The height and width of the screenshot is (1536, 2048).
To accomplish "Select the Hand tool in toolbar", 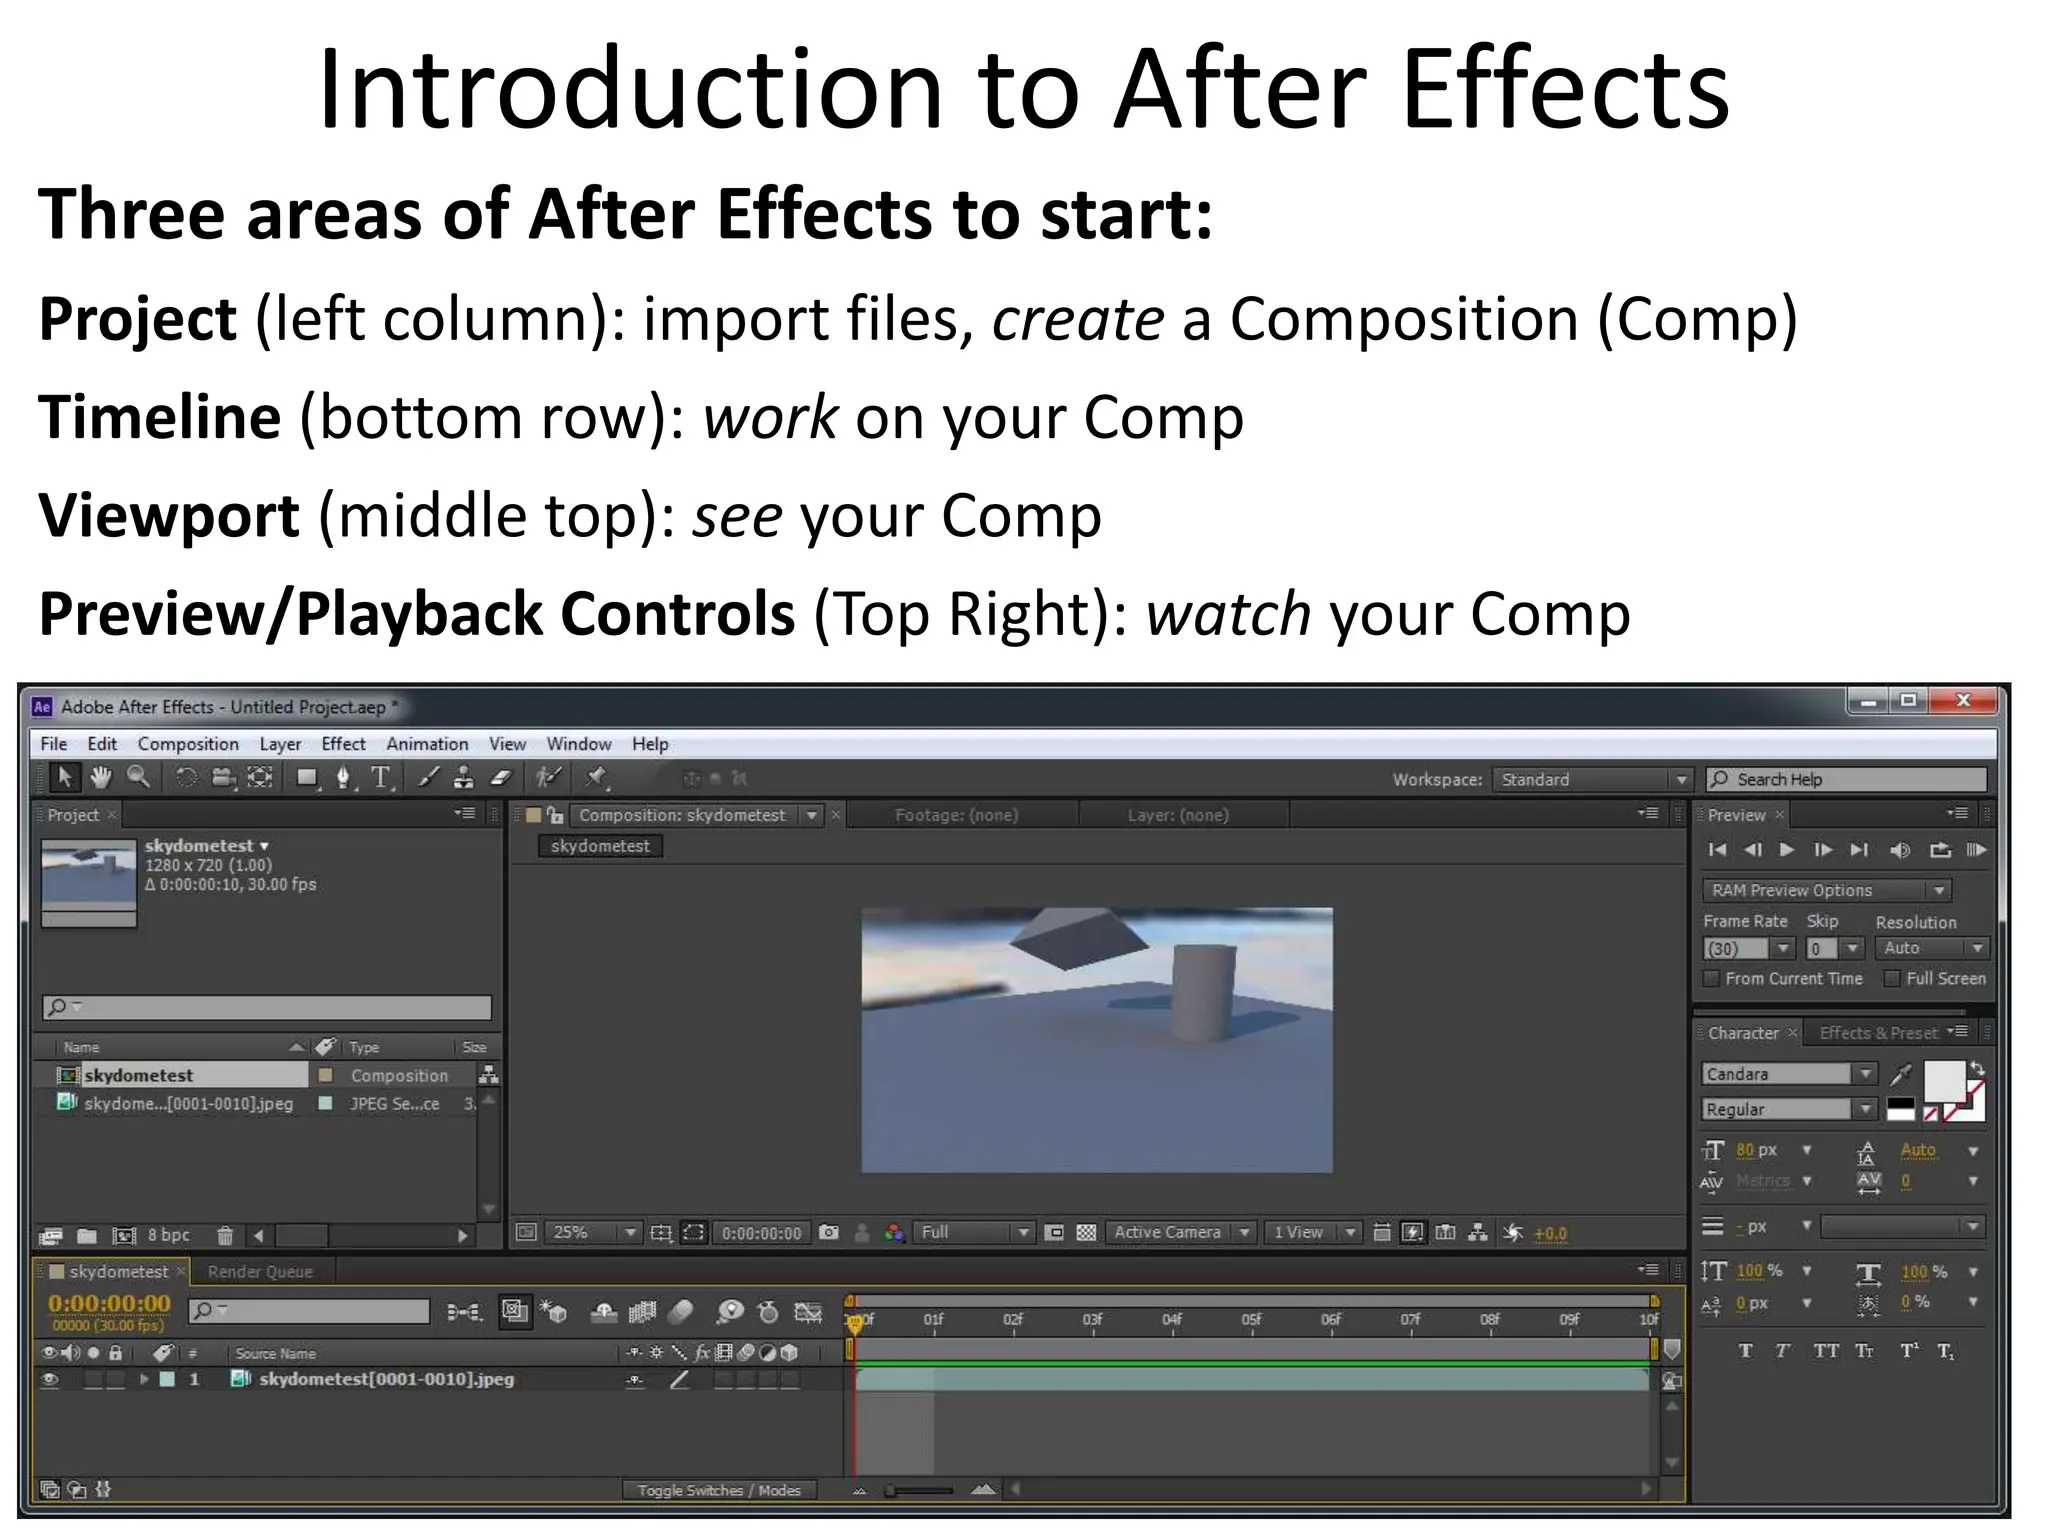I will click(100, 777).
